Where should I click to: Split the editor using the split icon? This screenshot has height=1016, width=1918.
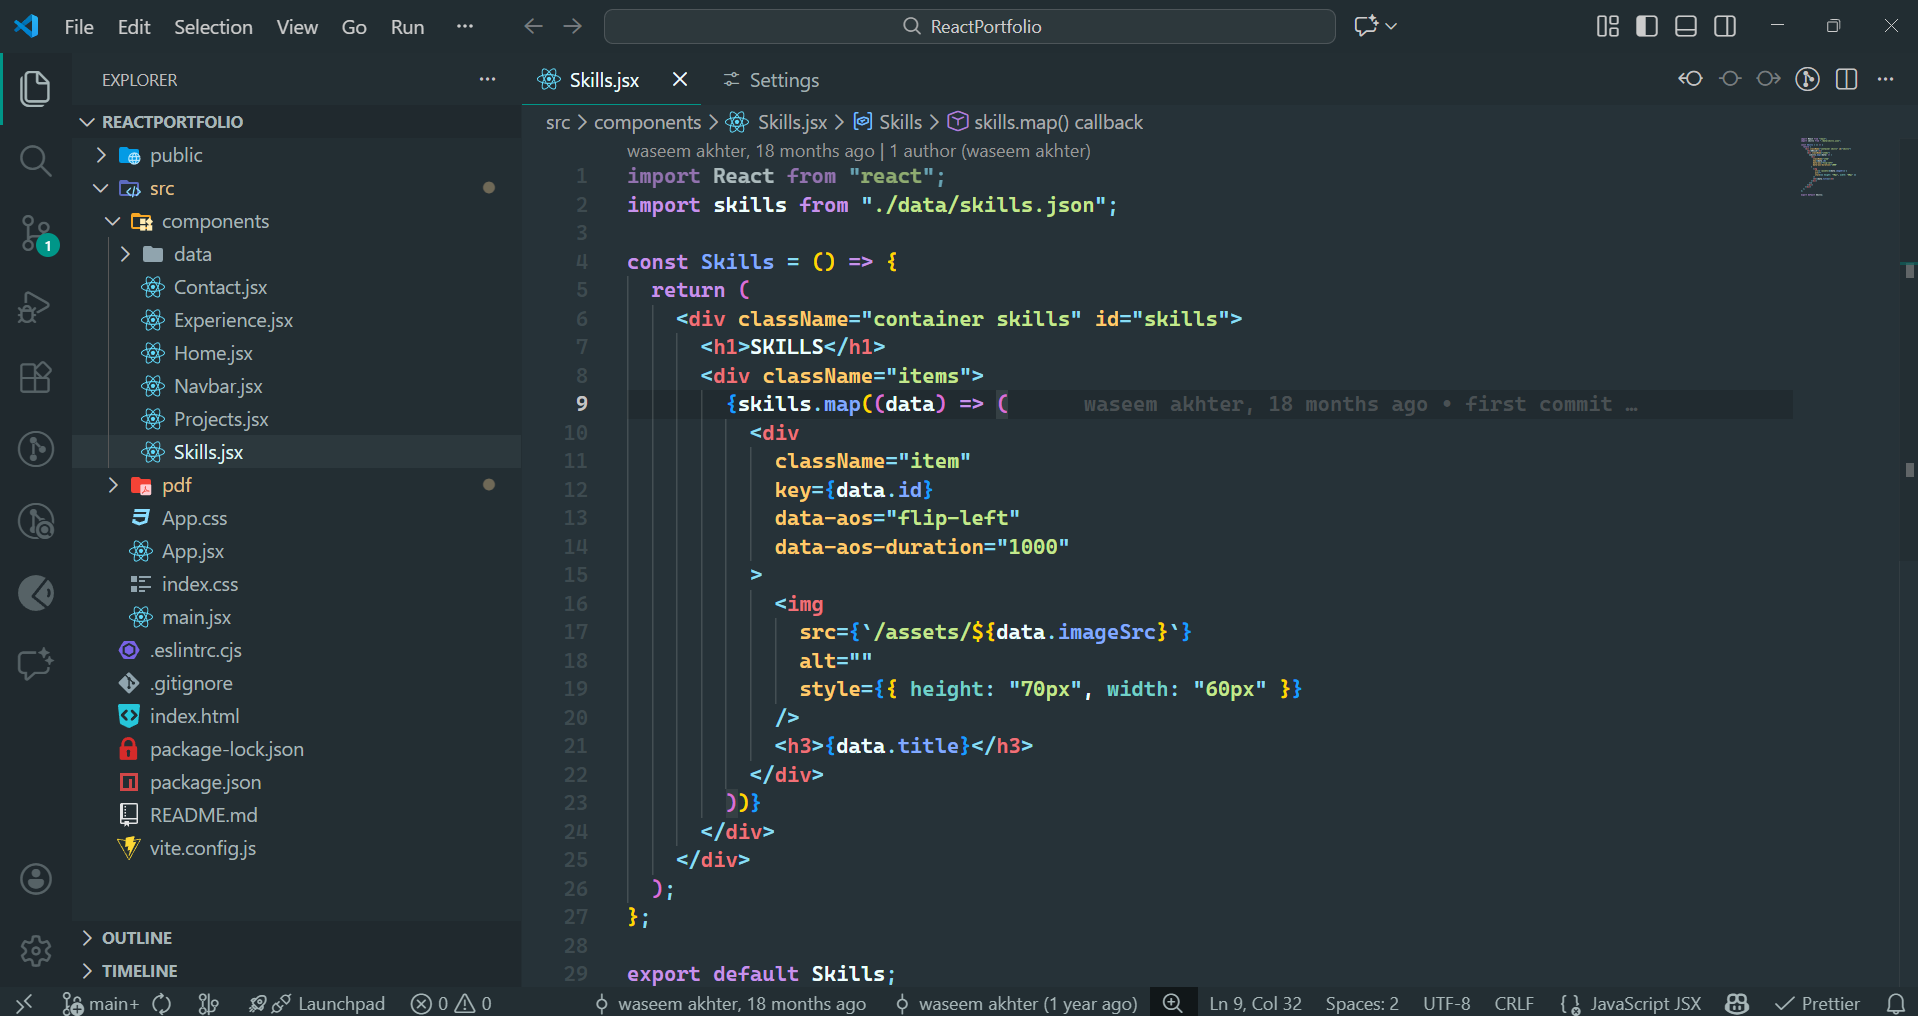click(1846, 79)
